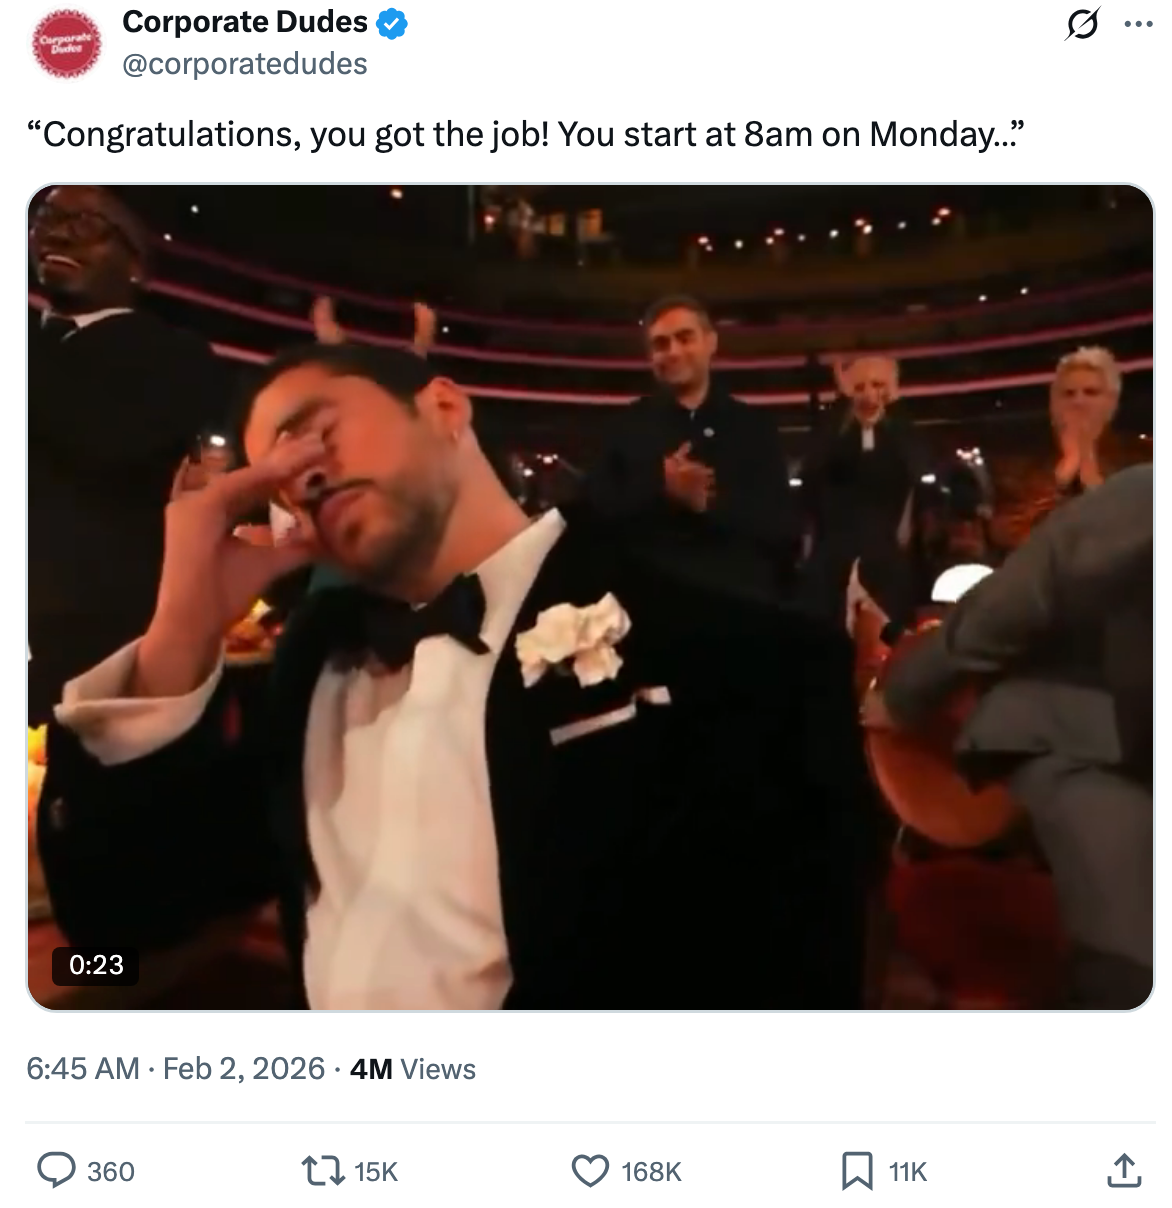Click the 15K reposts count
1172x1208 pixels.
tap(376, 1172)
